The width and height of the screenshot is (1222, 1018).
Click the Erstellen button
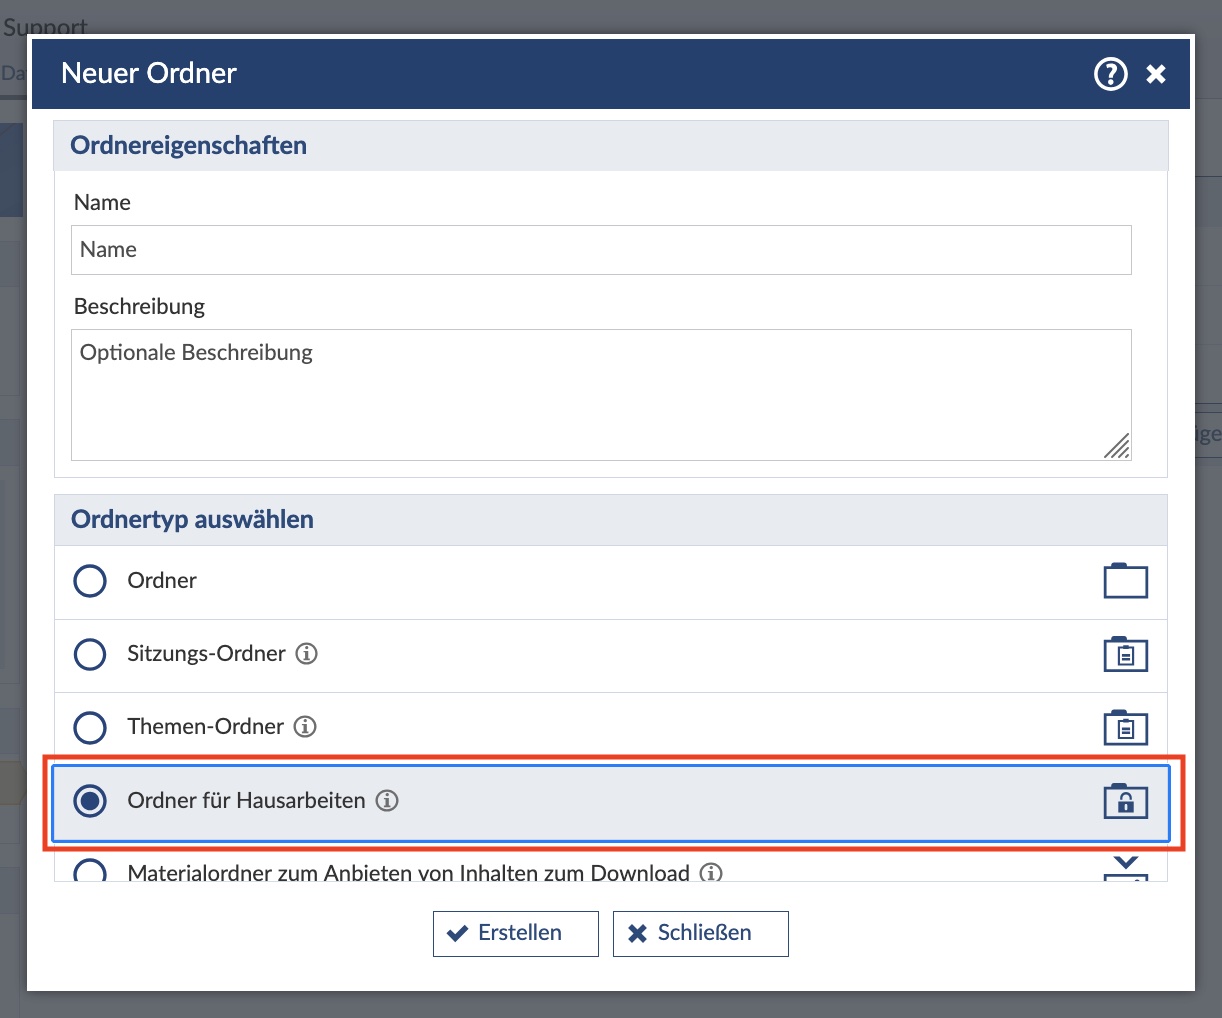point(515,933)
